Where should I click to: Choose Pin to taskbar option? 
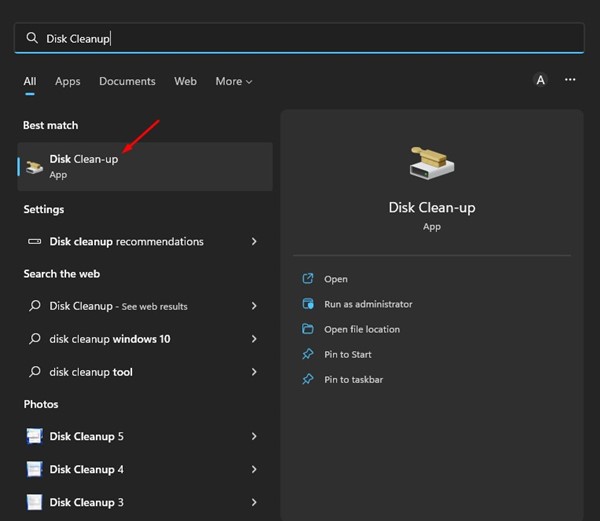pyautogui.click(x=353, y=379)
